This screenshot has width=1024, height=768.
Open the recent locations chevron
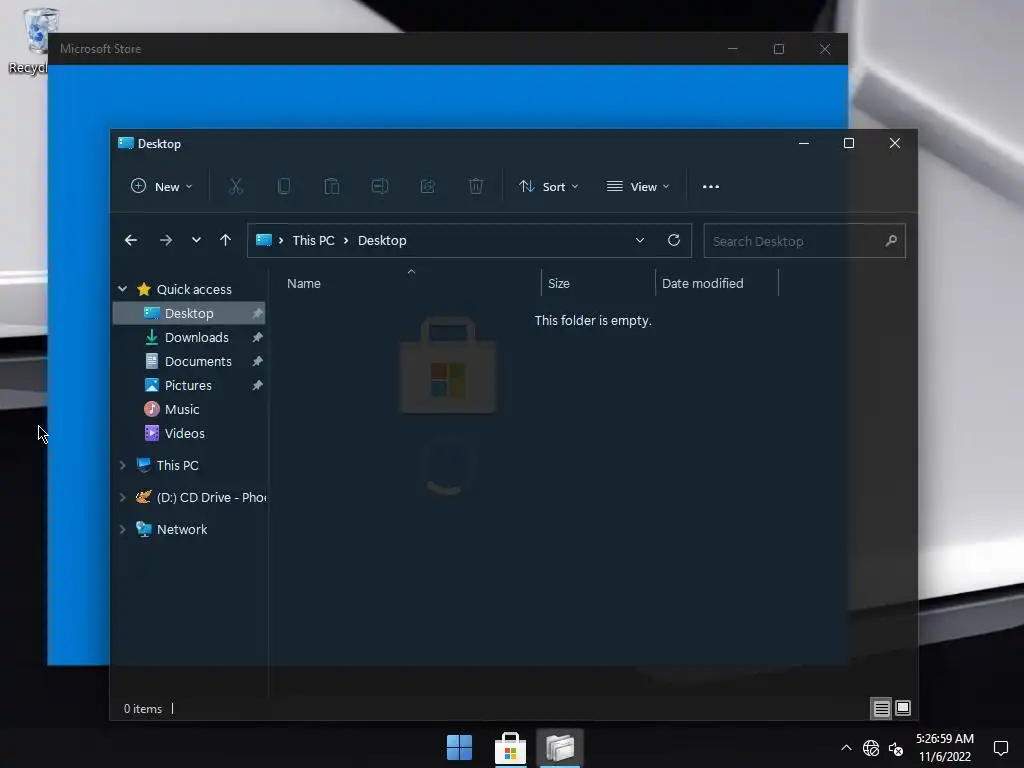tap(196, 240)
